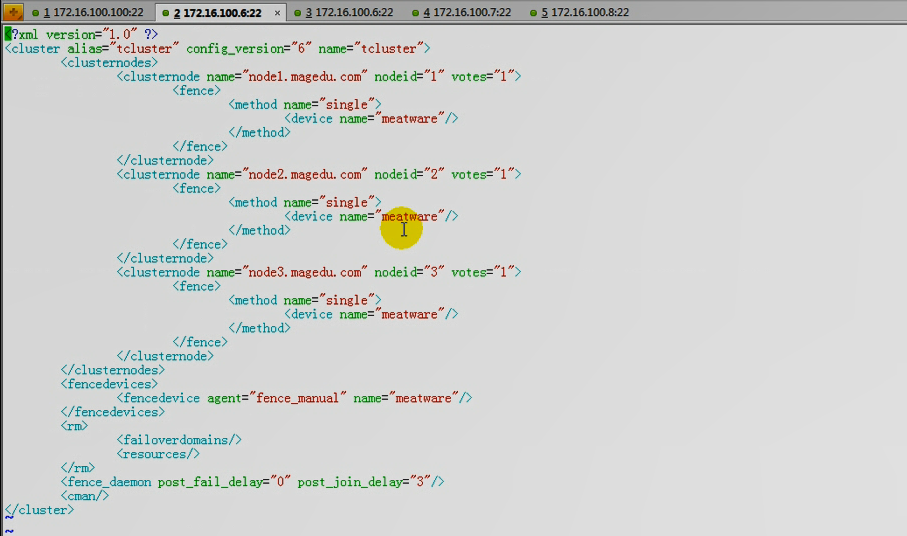Image resolution: width=907 pixels, height=536 pixels.
Task: Click the resources tag inside rm
Action: [x=152, y=454]
